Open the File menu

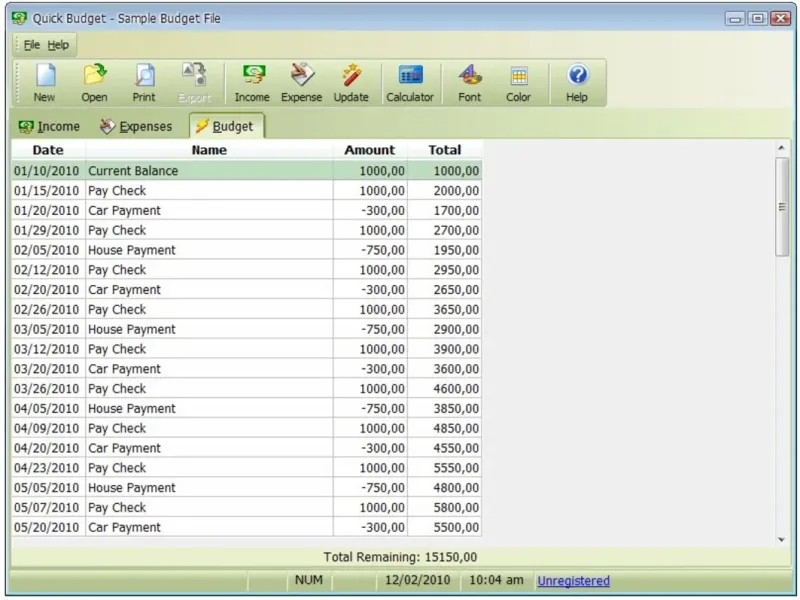pos(32,45)
